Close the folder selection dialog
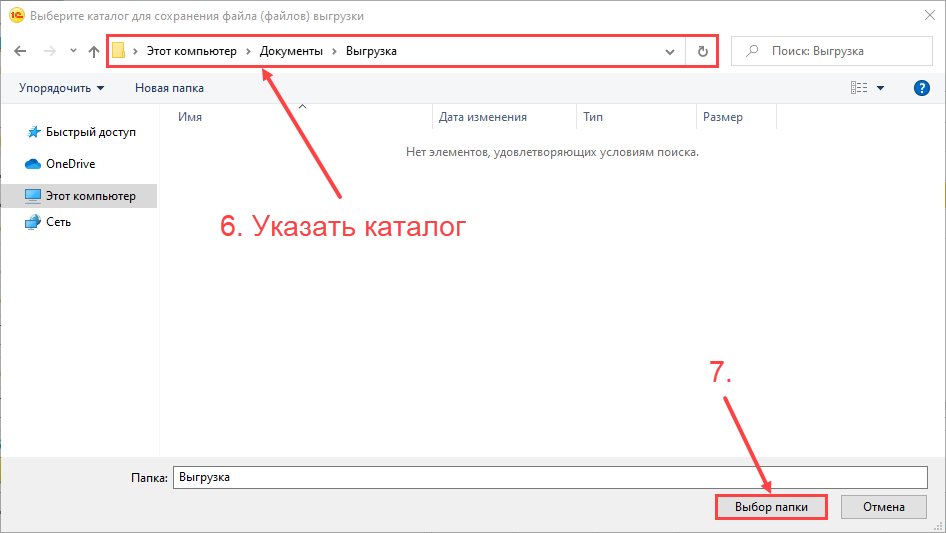946x533 pixels. [930, 16]
